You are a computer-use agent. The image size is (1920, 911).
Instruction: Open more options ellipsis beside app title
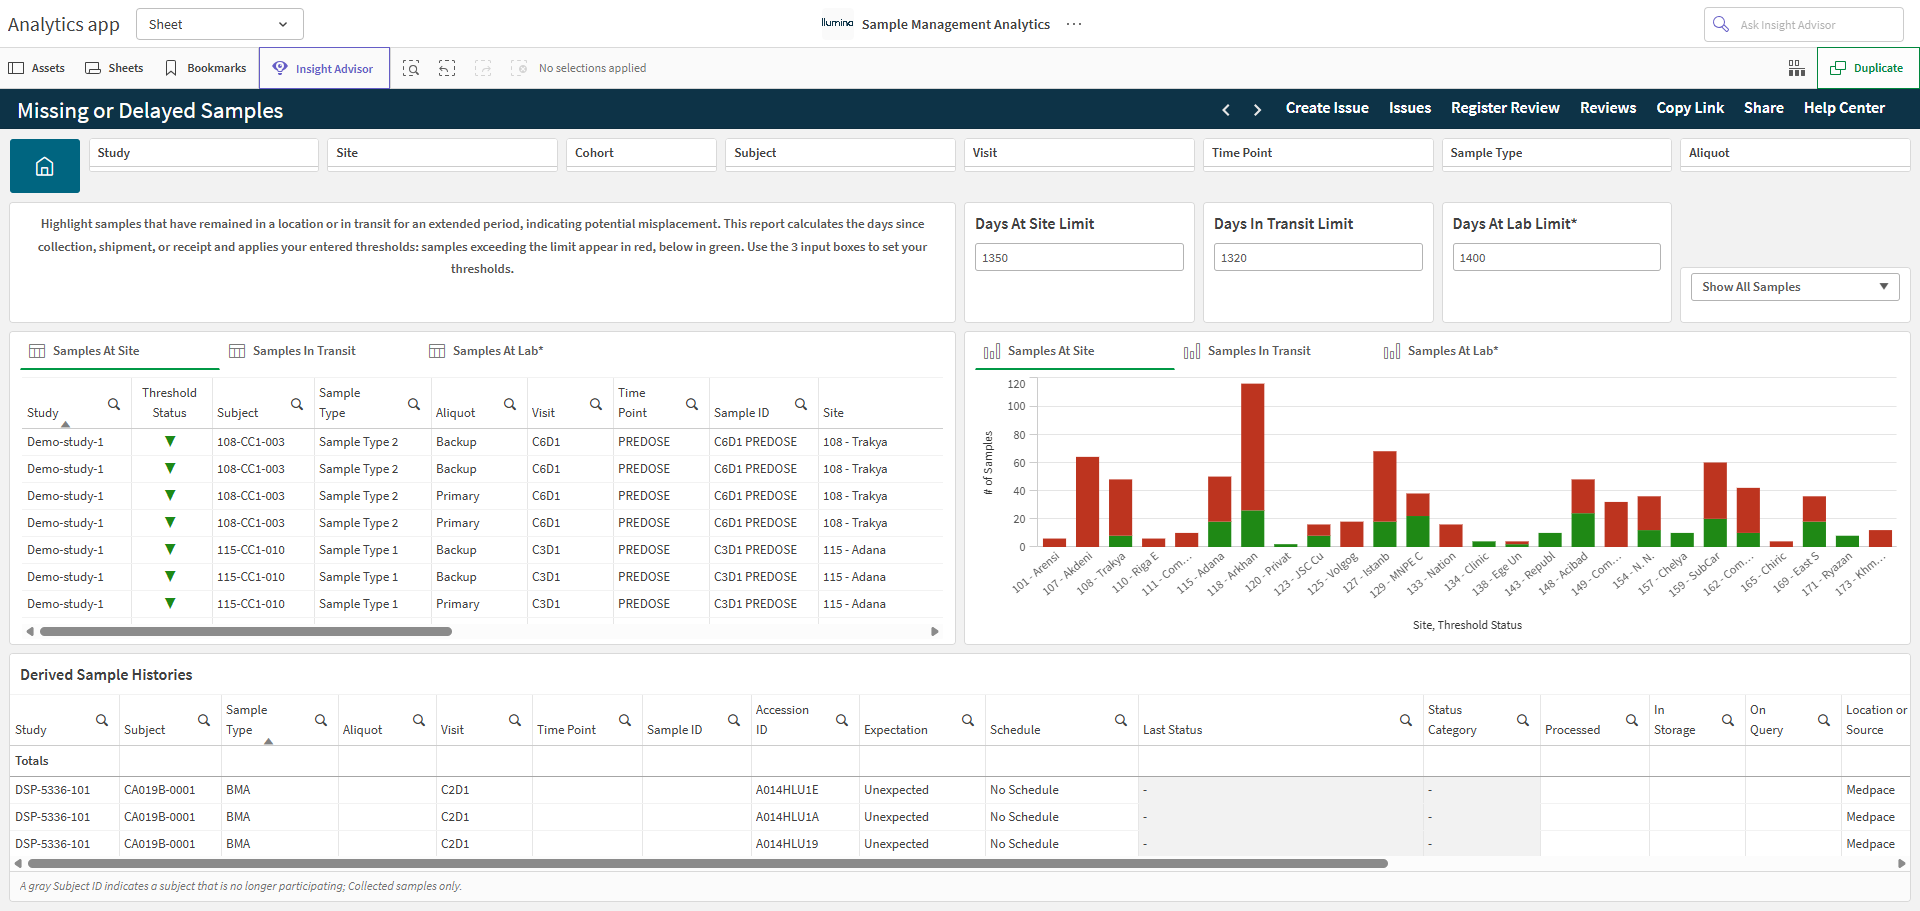coord(1074,24)
